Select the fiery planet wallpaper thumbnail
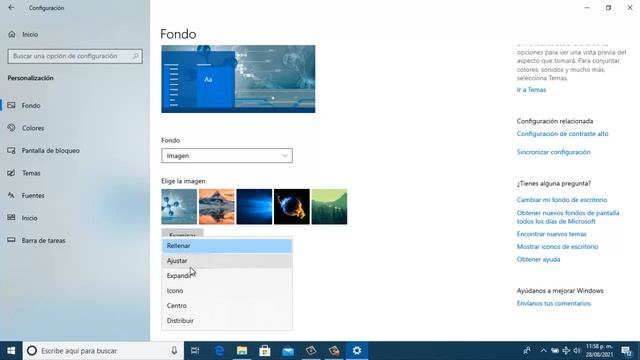Image resolution: width=640 pixels, height=360 pixels. (x=291, y=207)
